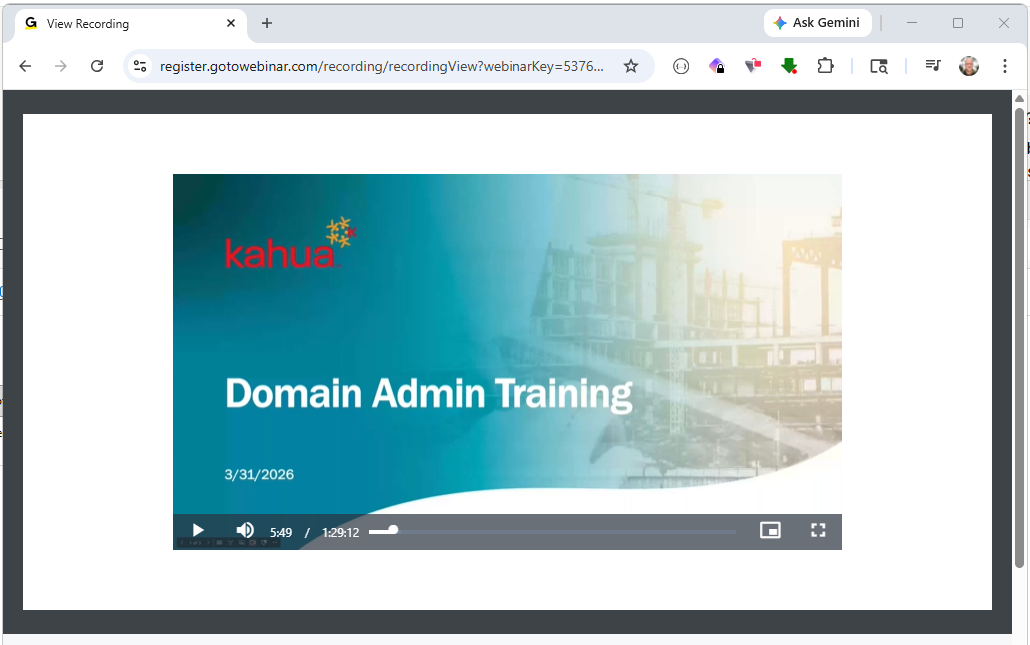Open a new browser tab
The width and height of the screenshot is (1030, 645).
pyautogui.click(x=266, y=22)
